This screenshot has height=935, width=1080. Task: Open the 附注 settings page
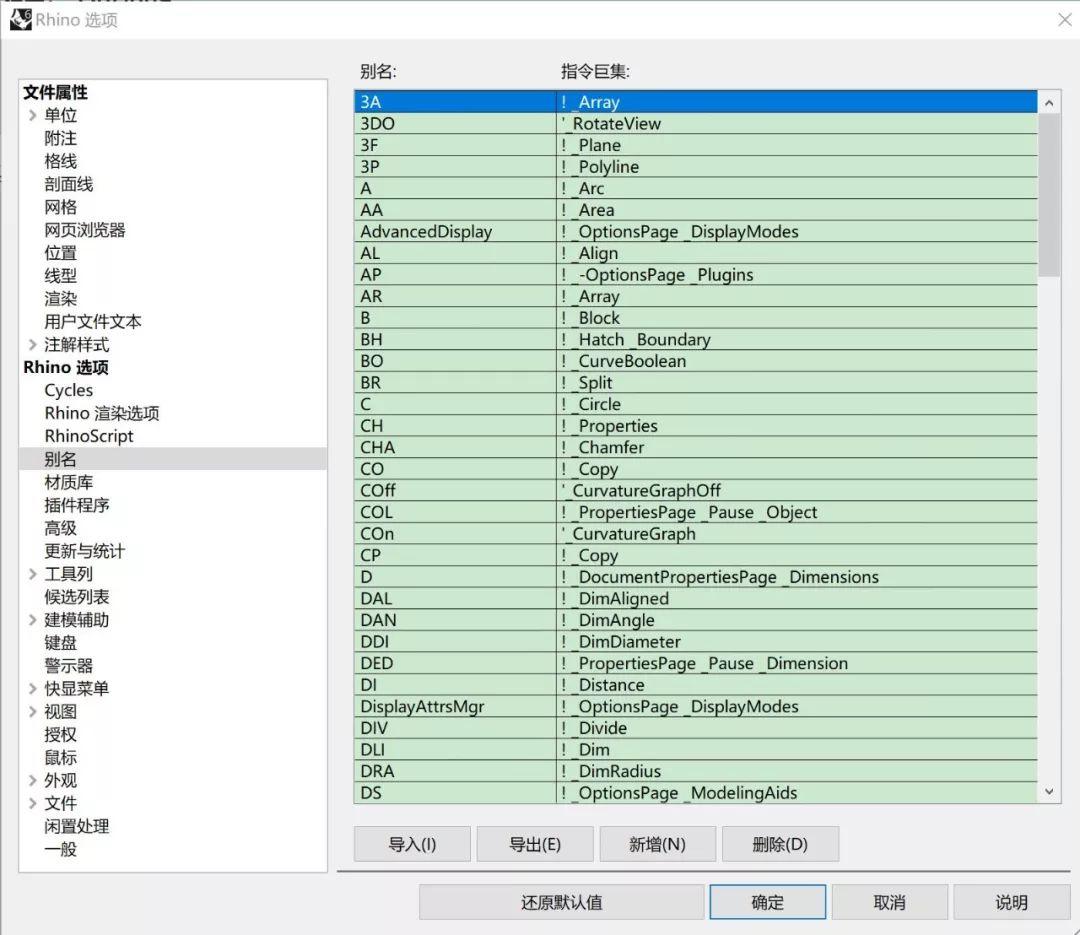[61, 138]
